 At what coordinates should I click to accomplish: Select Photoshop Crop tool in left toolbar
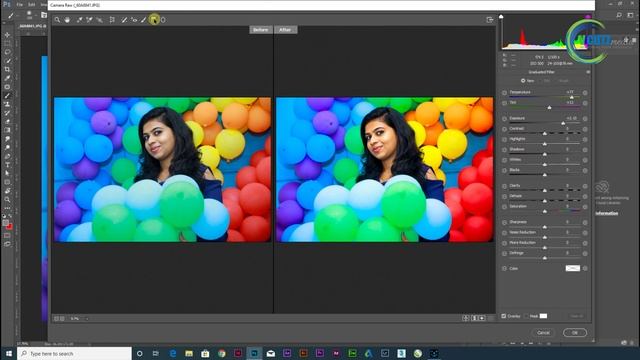[x=7, y=69]
